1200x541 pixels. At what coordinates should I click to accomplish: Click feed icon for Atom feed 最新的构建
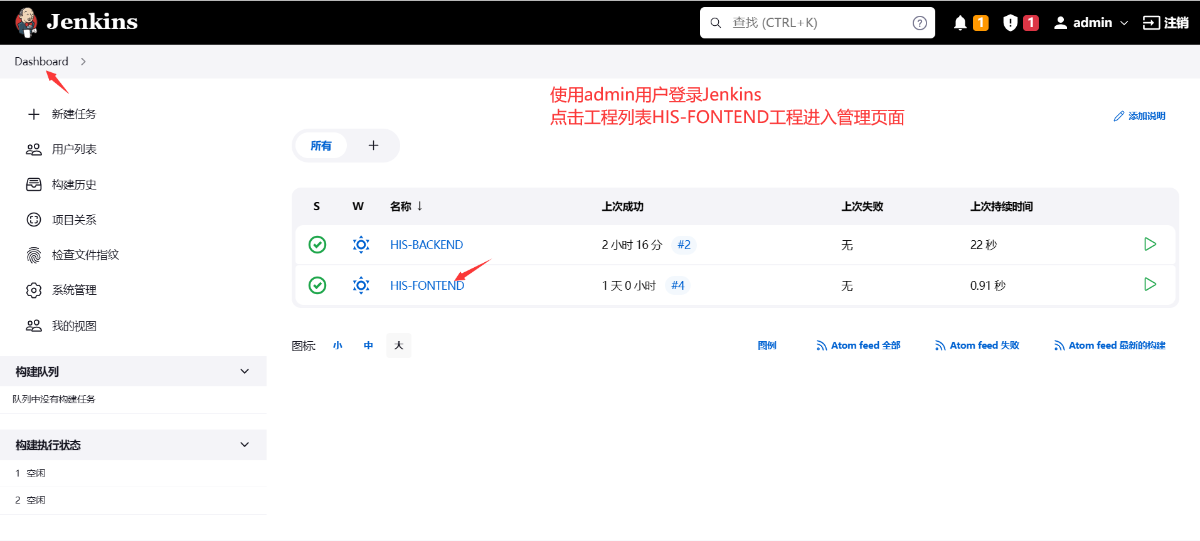click(x=1060, y=346)
